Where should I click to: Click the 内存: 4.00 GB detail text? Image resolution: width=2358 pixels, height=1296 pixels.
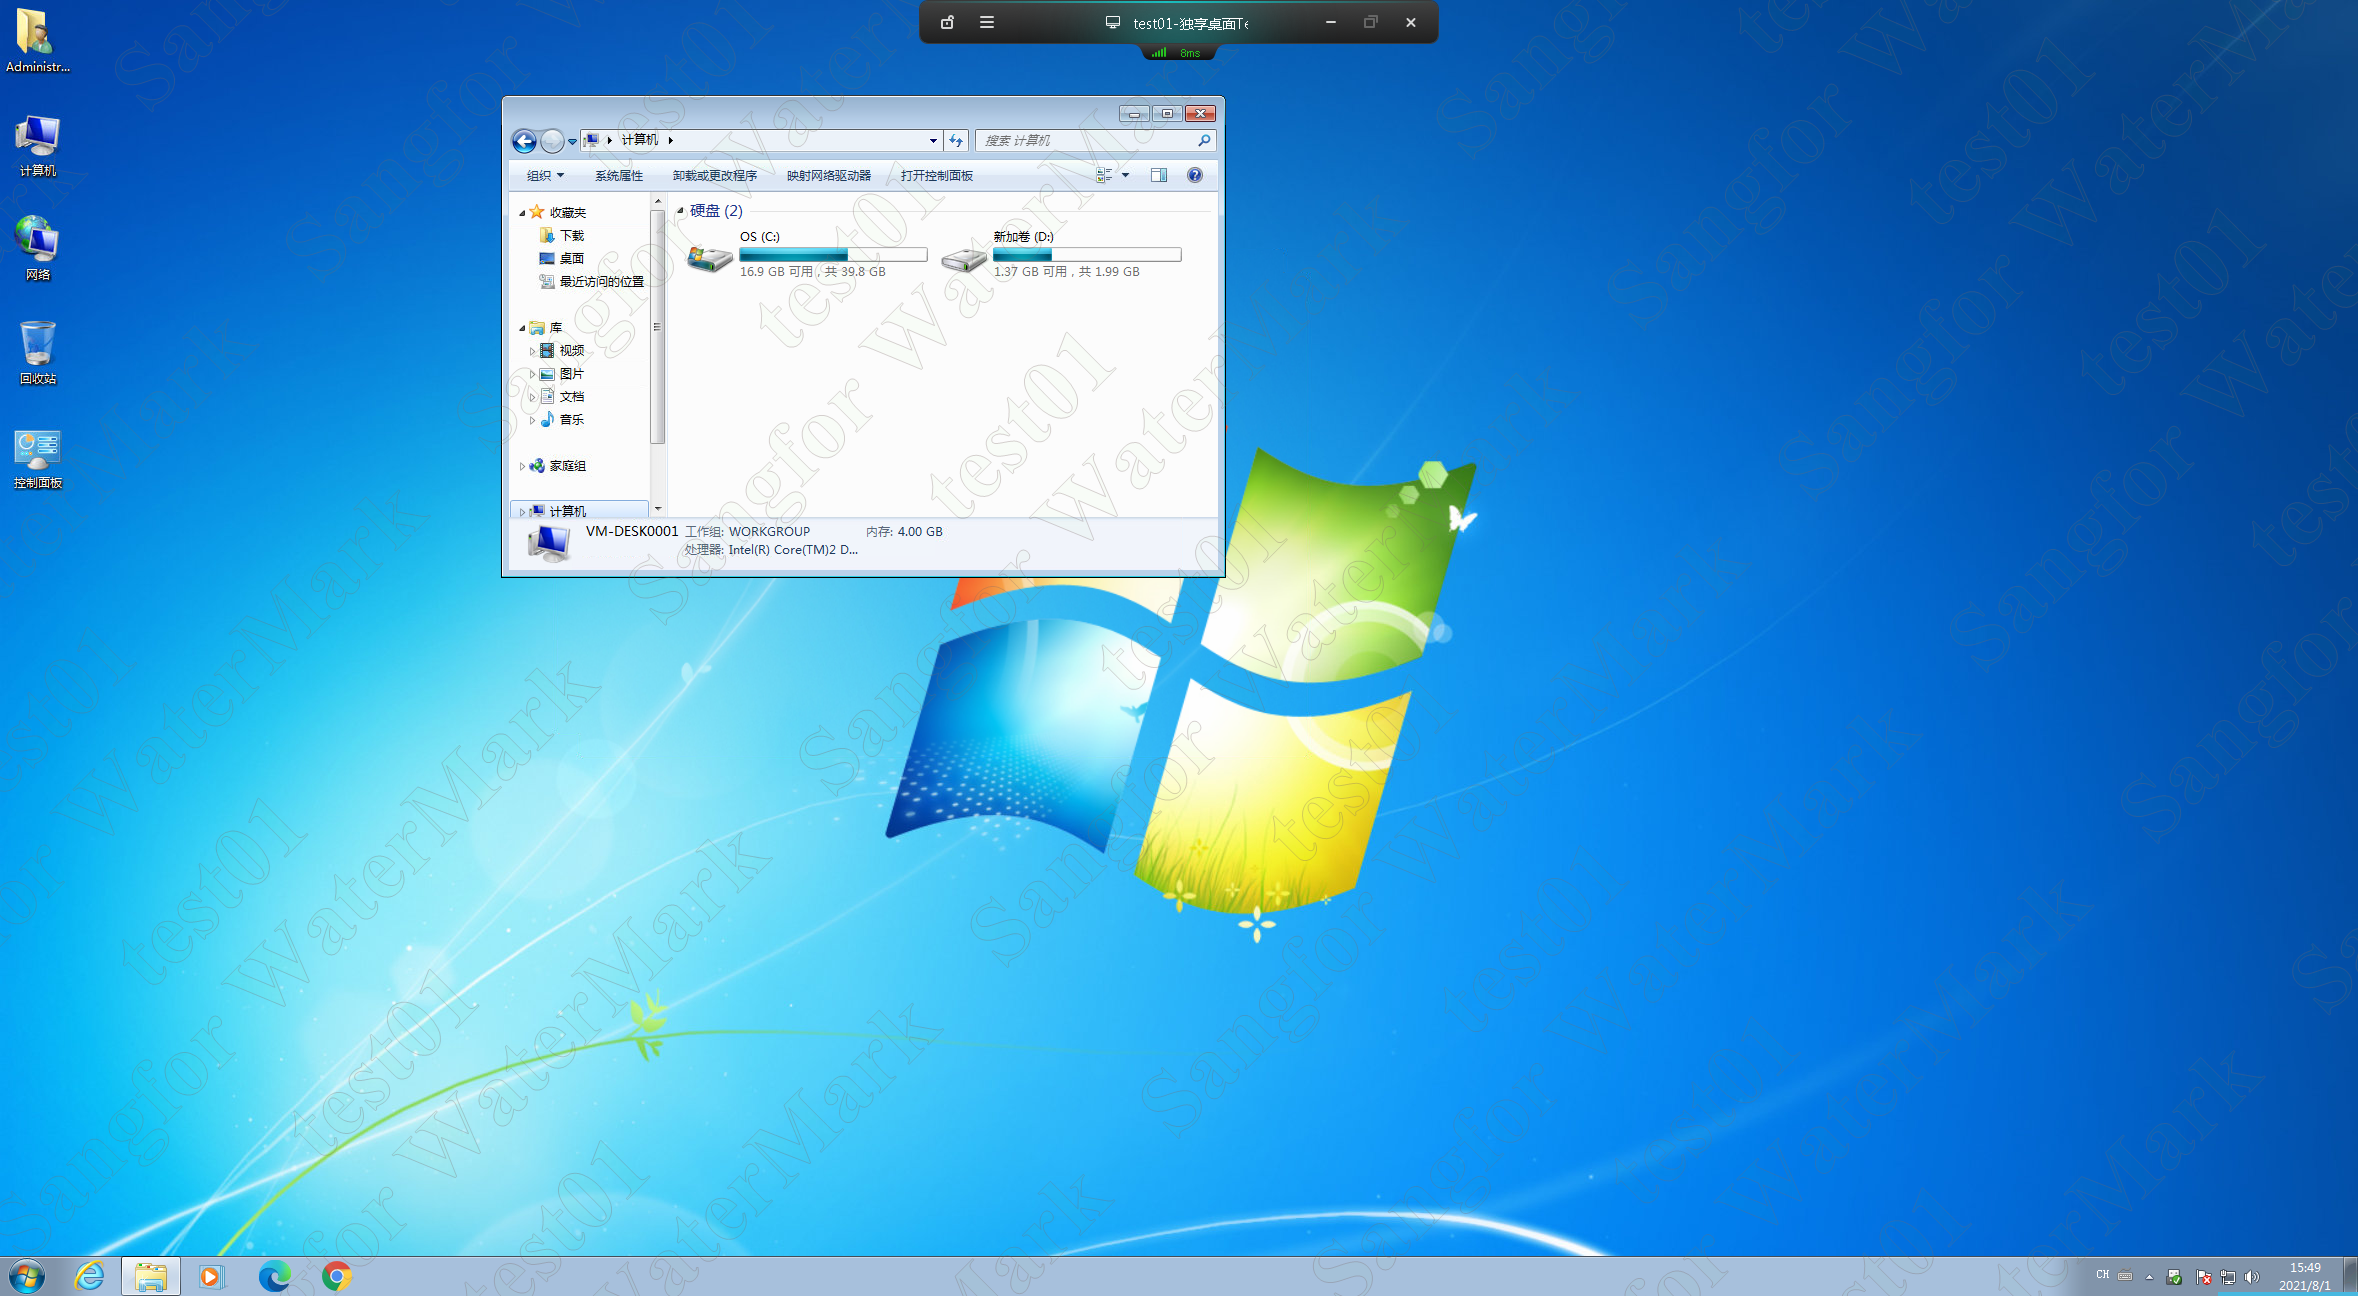[x=904, y=532]
